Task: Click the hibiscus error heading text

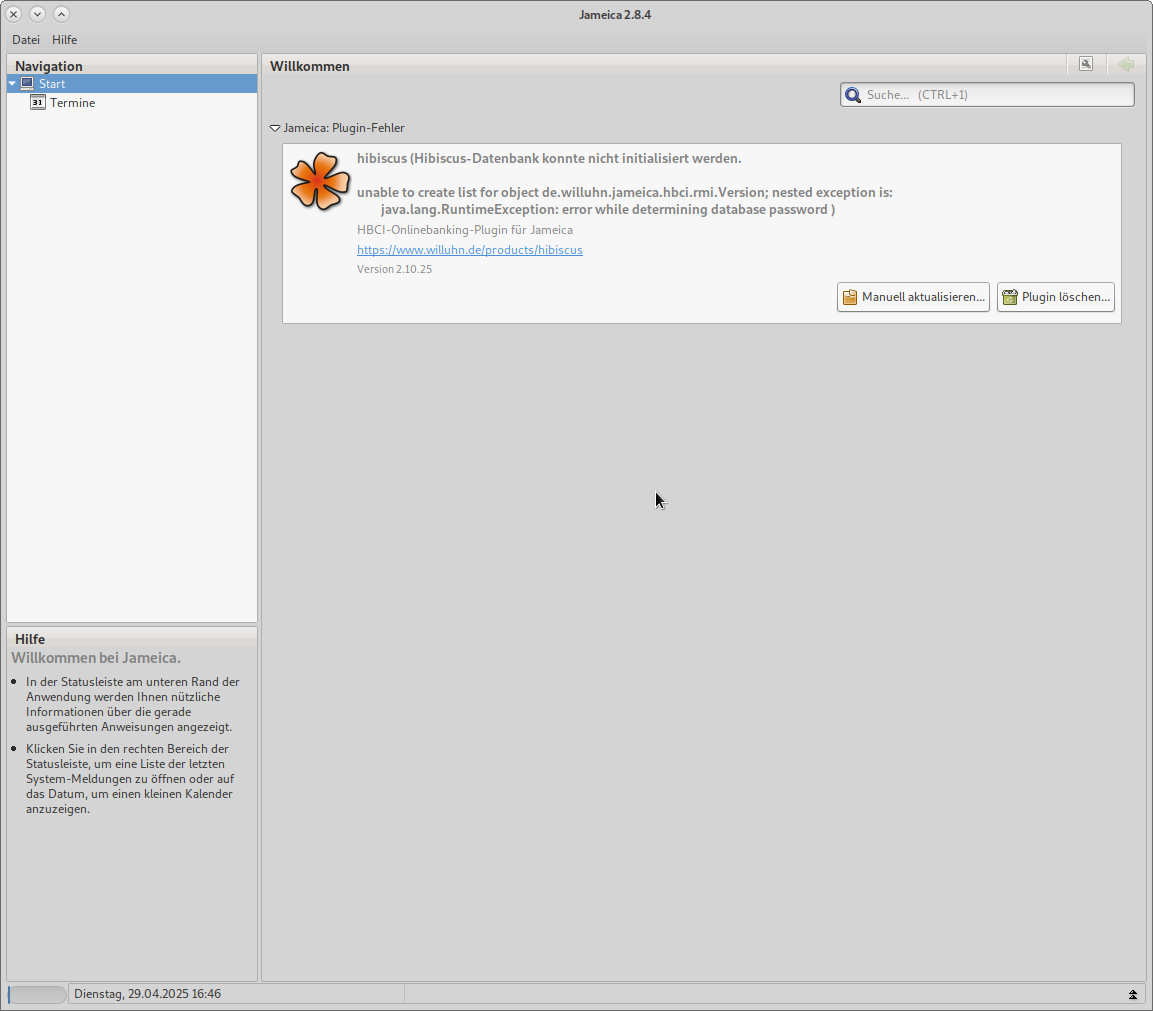Action: click(549, 158)
